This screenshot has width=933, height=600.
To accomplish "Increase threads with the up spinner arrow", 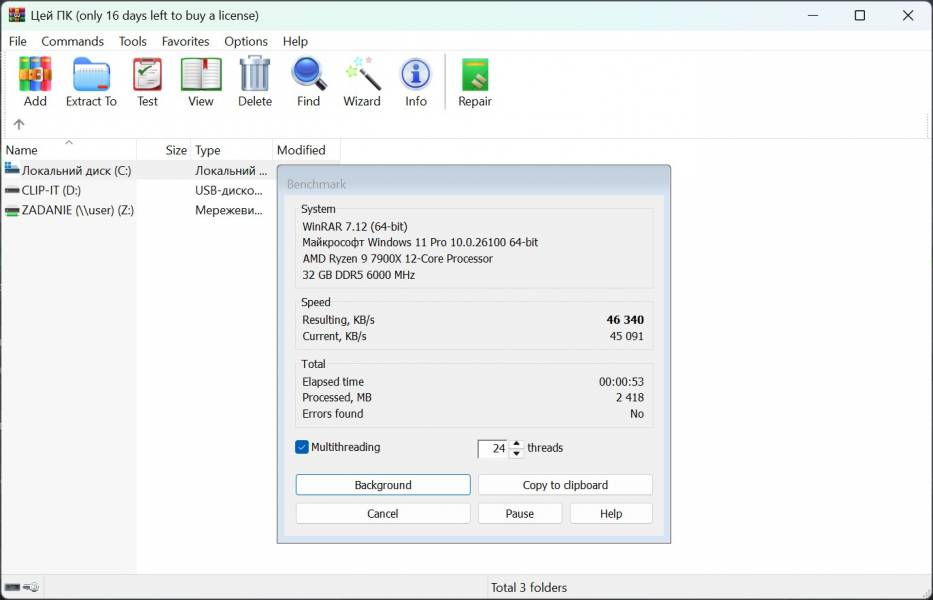I will pos(516,443).
